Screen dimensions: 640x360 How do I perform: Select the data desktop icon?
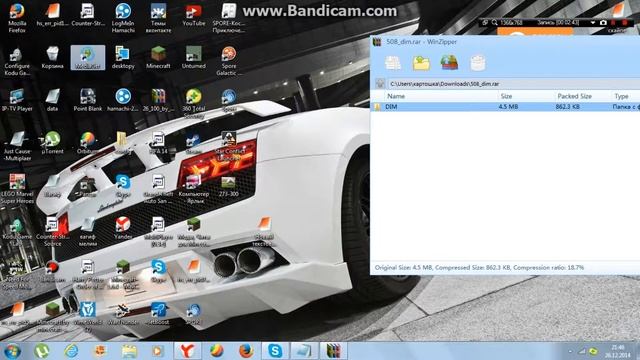coord(52,100)
